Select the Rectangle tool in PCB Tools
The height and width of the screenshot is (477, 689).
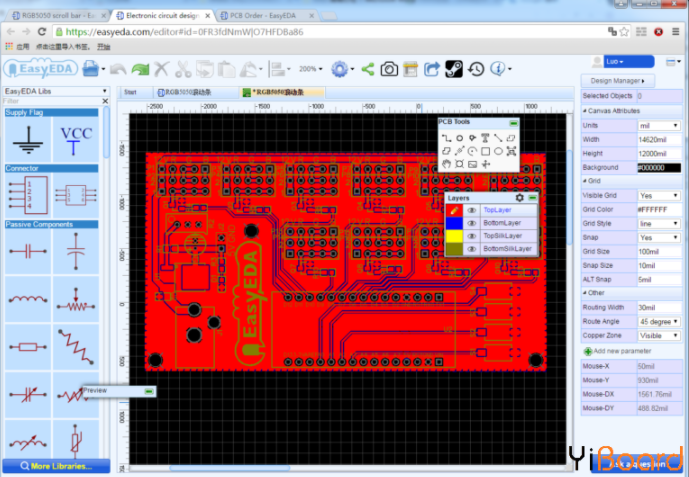(x=485, y=152)
